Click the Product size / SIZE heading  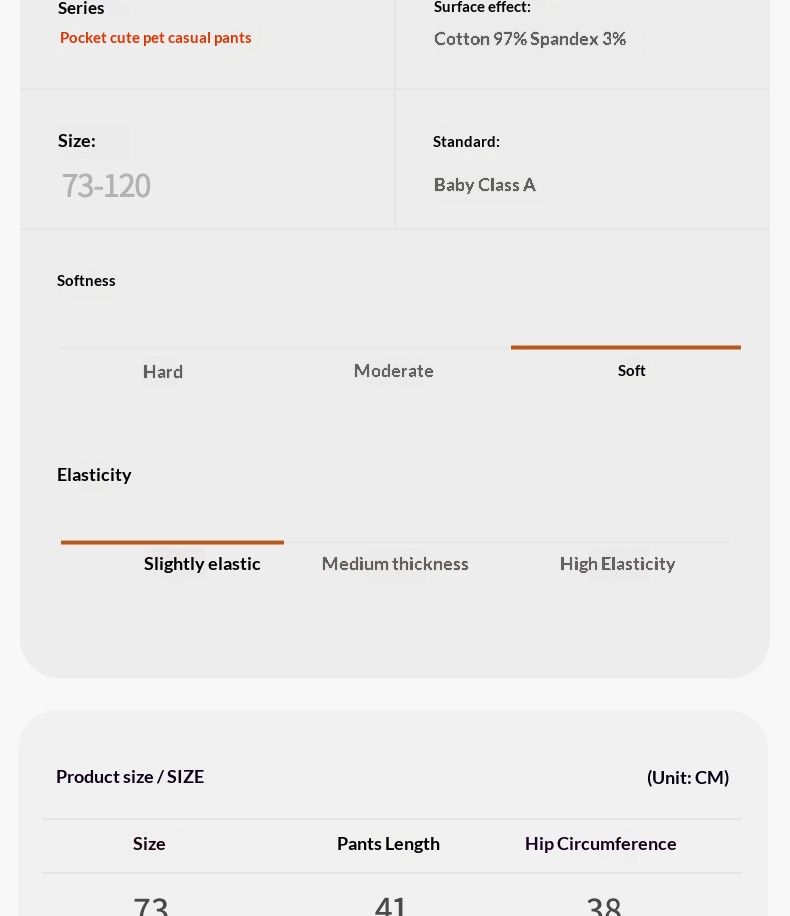(x=130, y=776)
